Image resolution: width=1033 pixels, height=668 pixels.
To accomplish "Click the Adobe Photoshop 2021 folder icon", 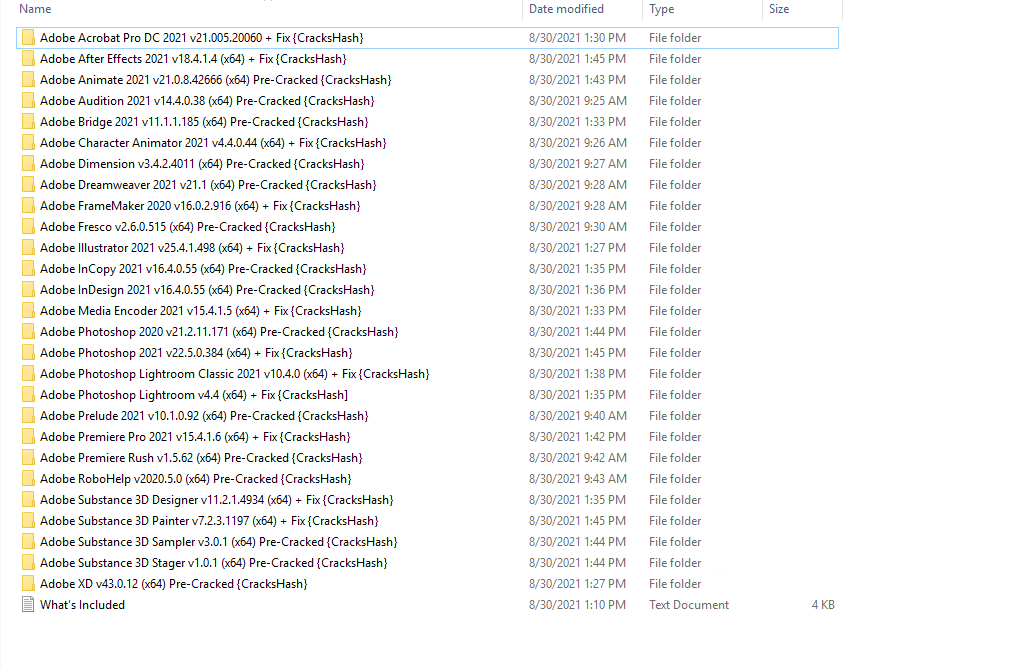I will 28,353.
